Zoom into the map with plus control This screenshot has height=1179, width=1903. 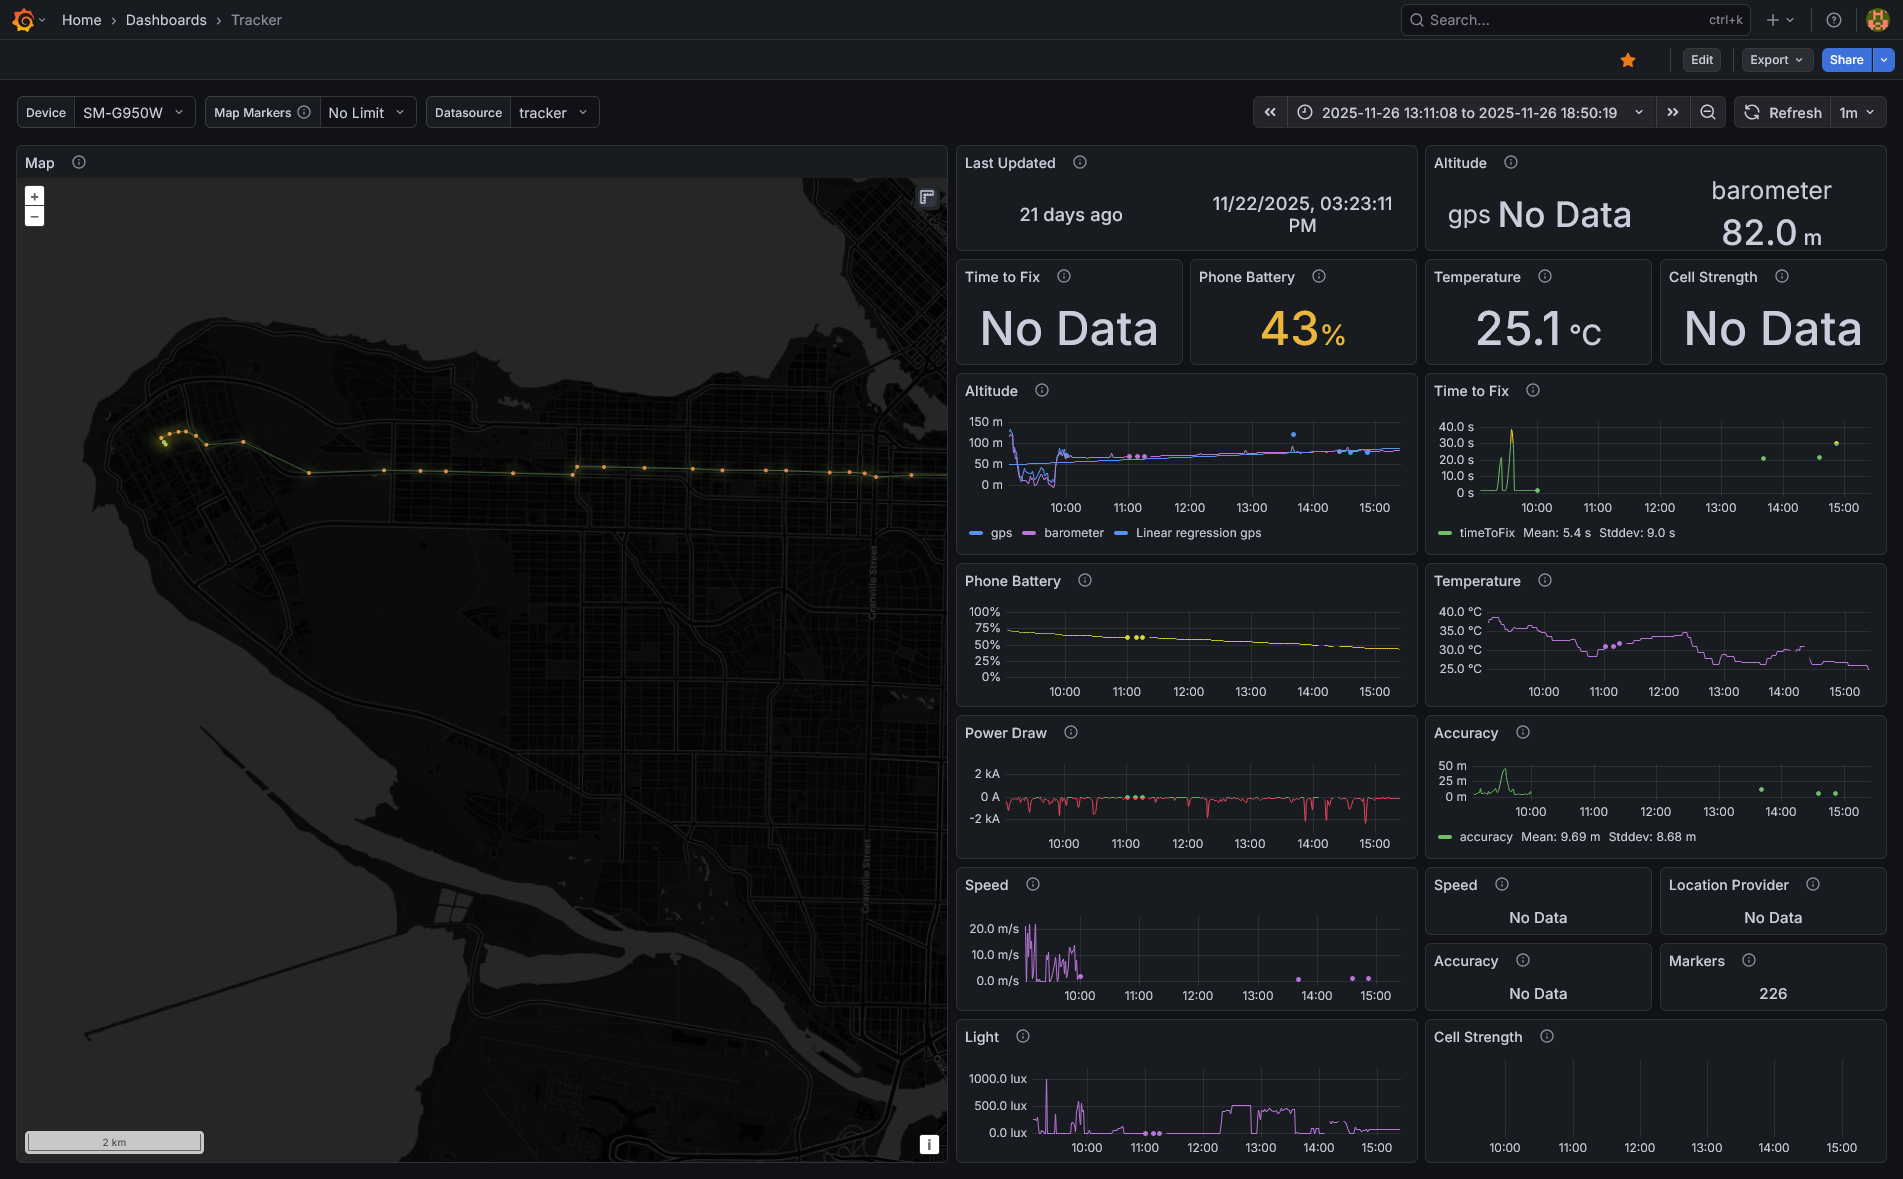coord(34,196)
